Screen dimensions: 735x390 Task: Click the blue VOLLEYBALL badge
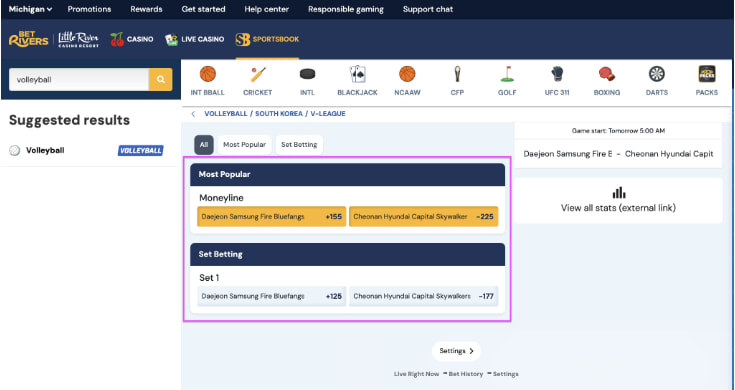click(x=141, y=150)
